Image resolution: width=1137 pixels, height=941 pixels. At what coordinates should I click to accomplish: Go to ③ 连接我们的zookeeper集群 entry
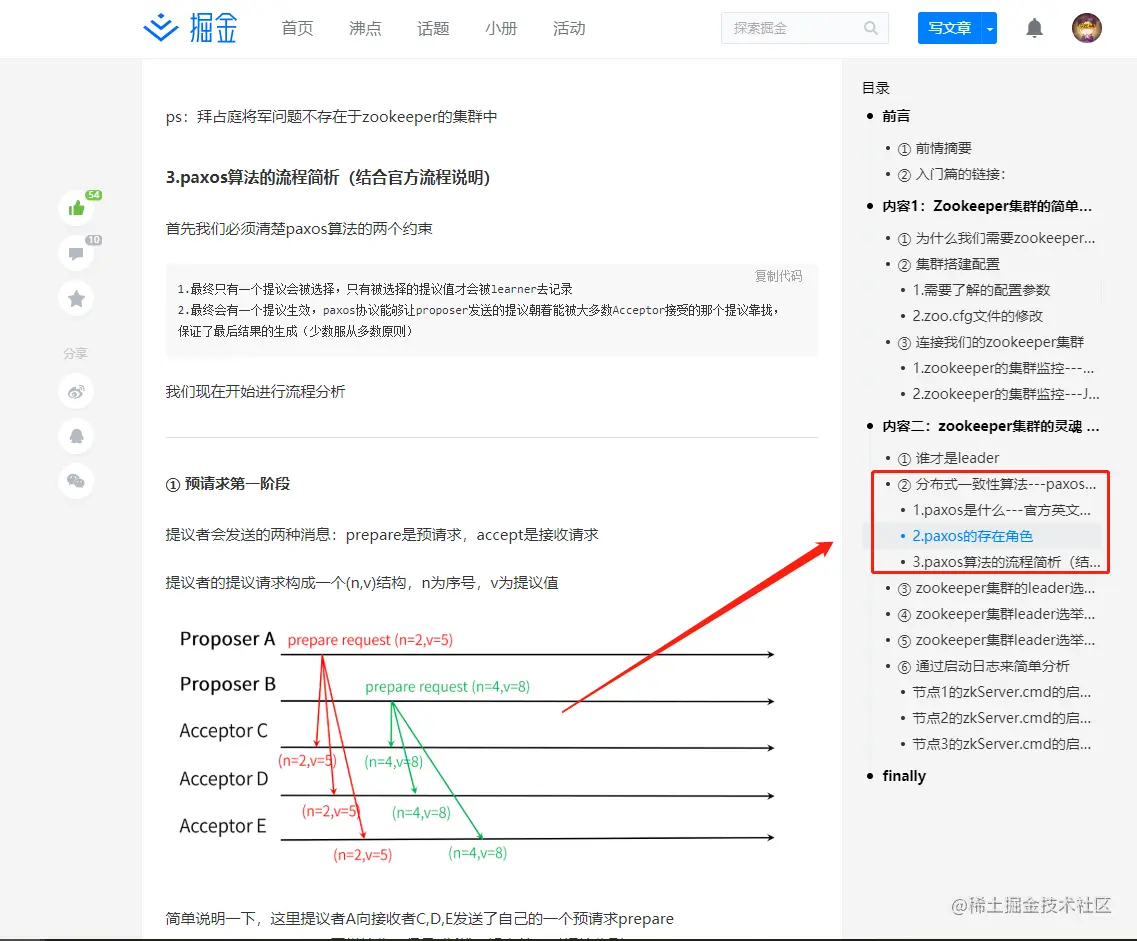pyautogui.click(x=991, y=342)
